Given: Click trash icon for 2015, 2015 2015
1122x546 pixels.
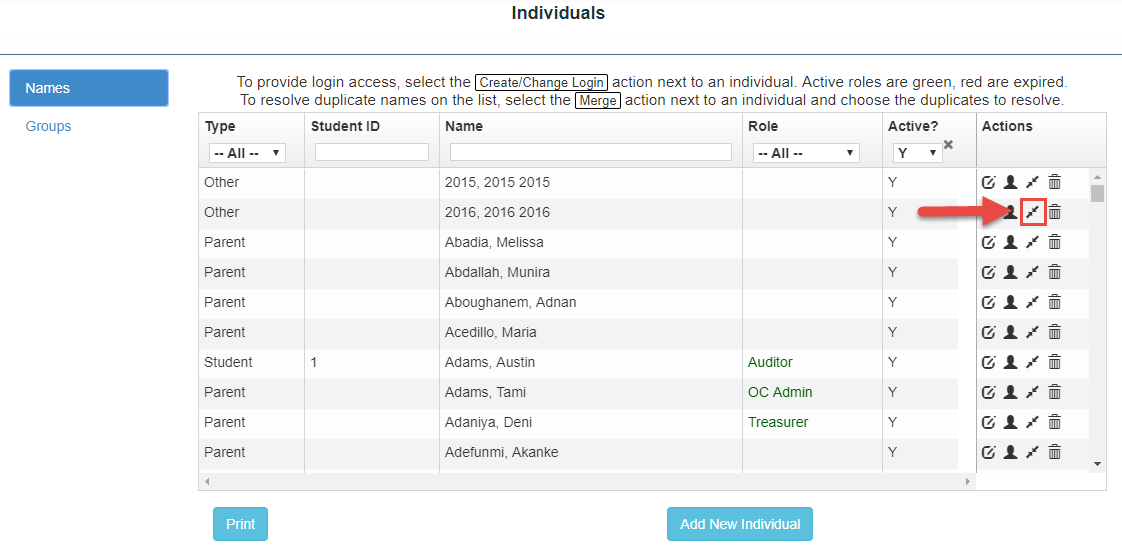Looking at the screenshot, I should click(1054, 182).
